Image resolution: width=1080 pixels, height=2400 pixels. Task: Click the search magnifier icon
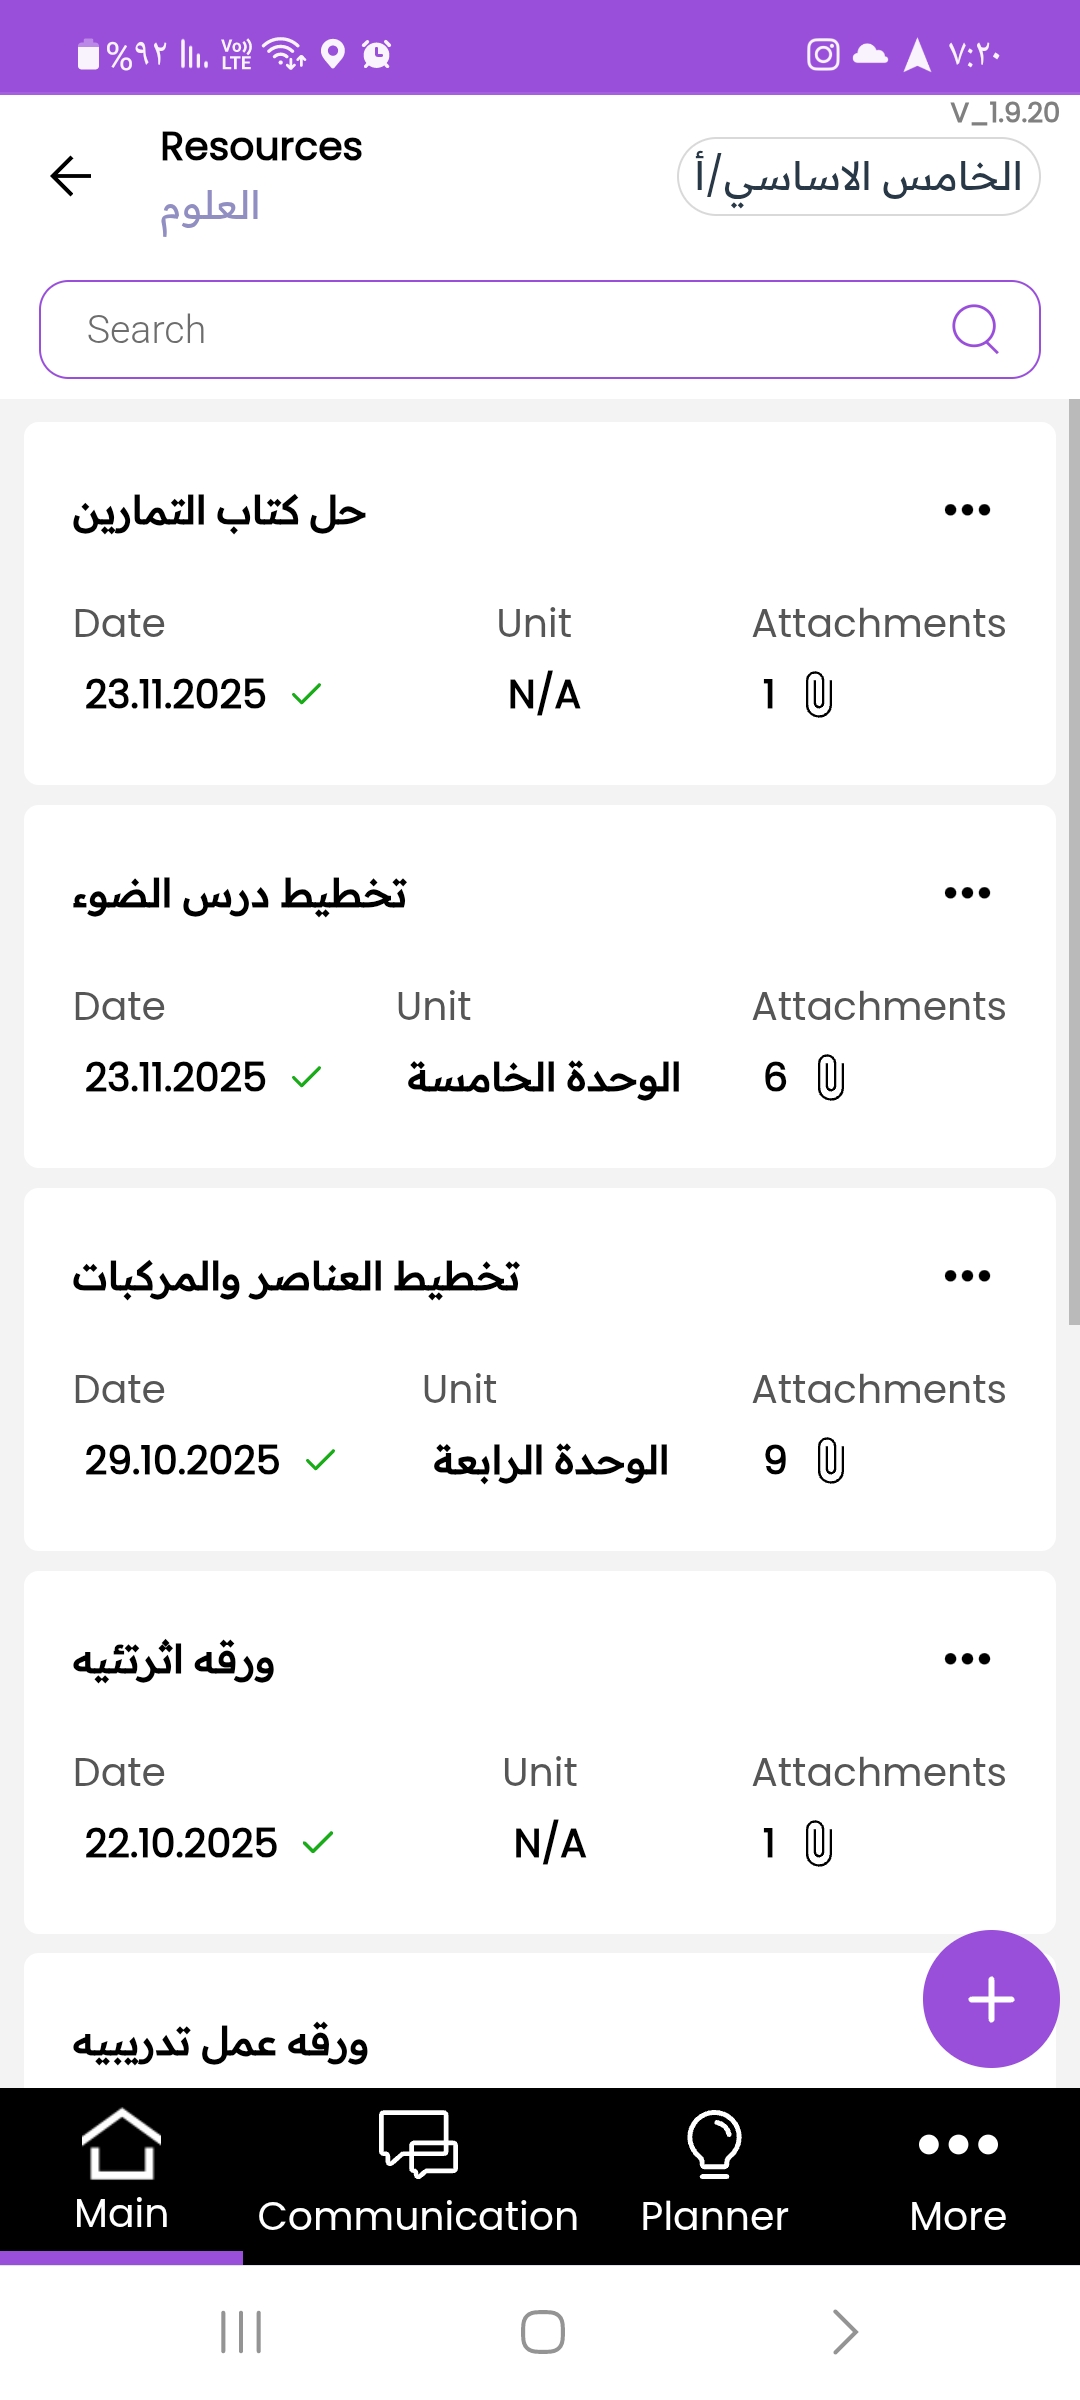tap(975, 329)
